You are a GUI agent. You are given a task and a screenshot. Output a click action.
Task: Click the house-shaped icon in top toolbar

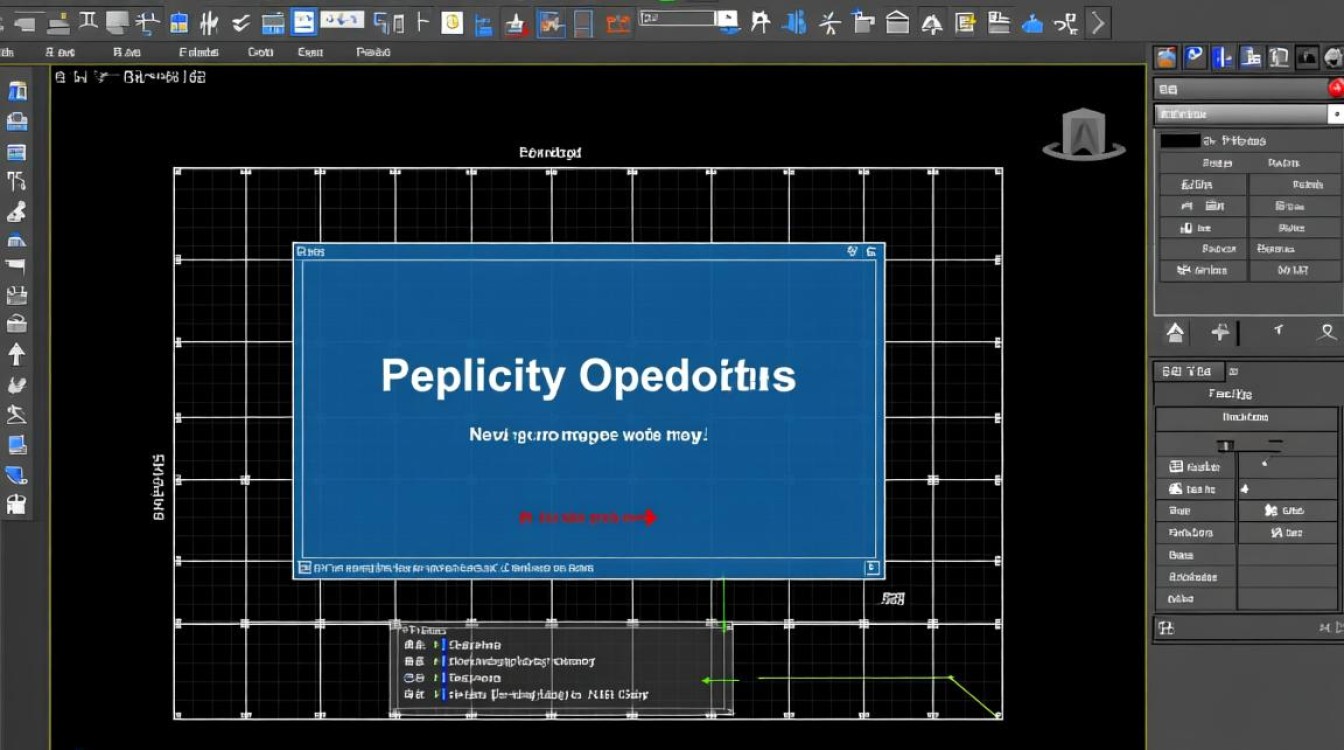pos(897,22)
